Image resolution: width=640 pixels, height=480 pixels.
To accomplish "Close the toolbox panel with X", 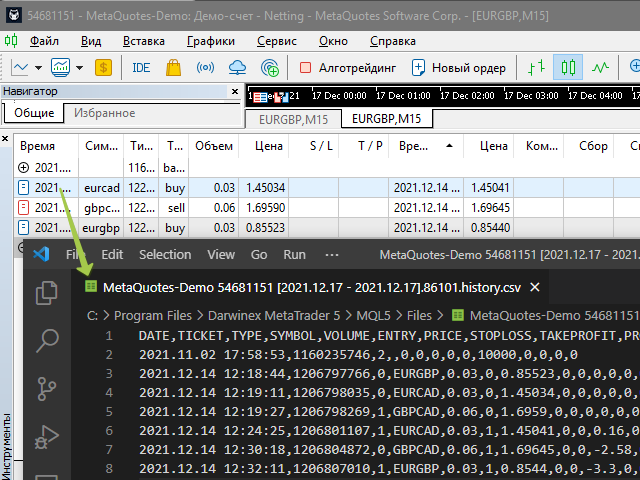I will [x=5, y=139].
